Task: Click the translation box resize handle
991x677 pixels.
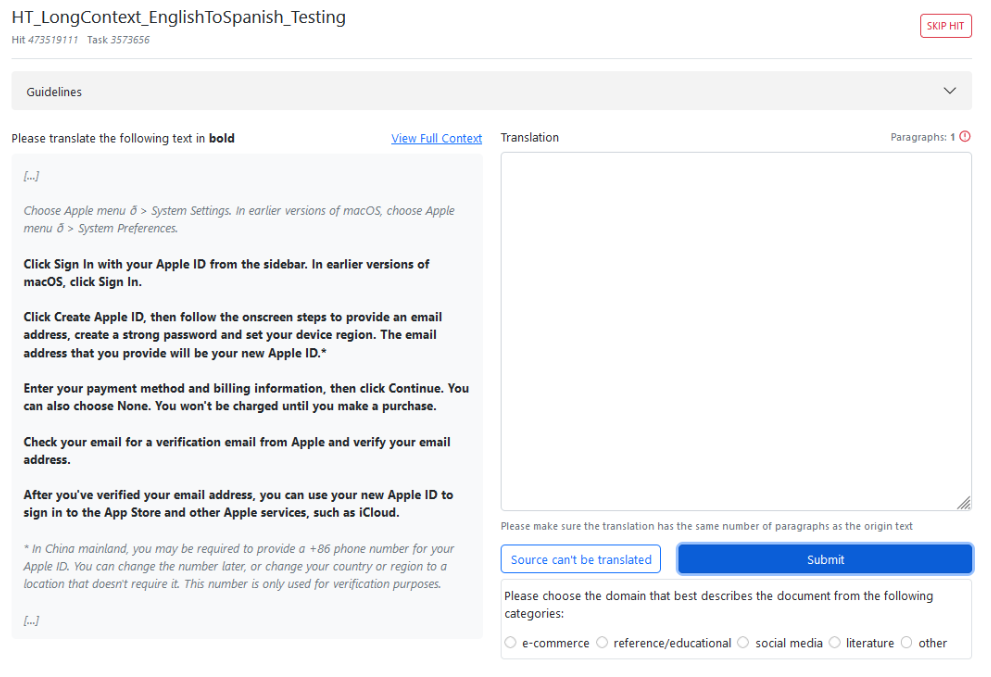Action: (963, 503)
